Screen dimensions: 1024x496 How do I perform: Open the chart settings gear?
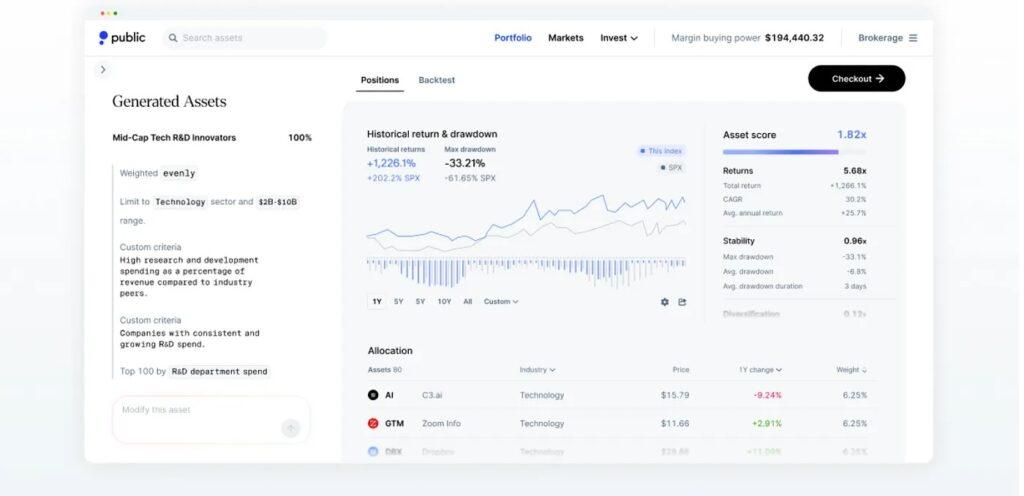(665, 302)
